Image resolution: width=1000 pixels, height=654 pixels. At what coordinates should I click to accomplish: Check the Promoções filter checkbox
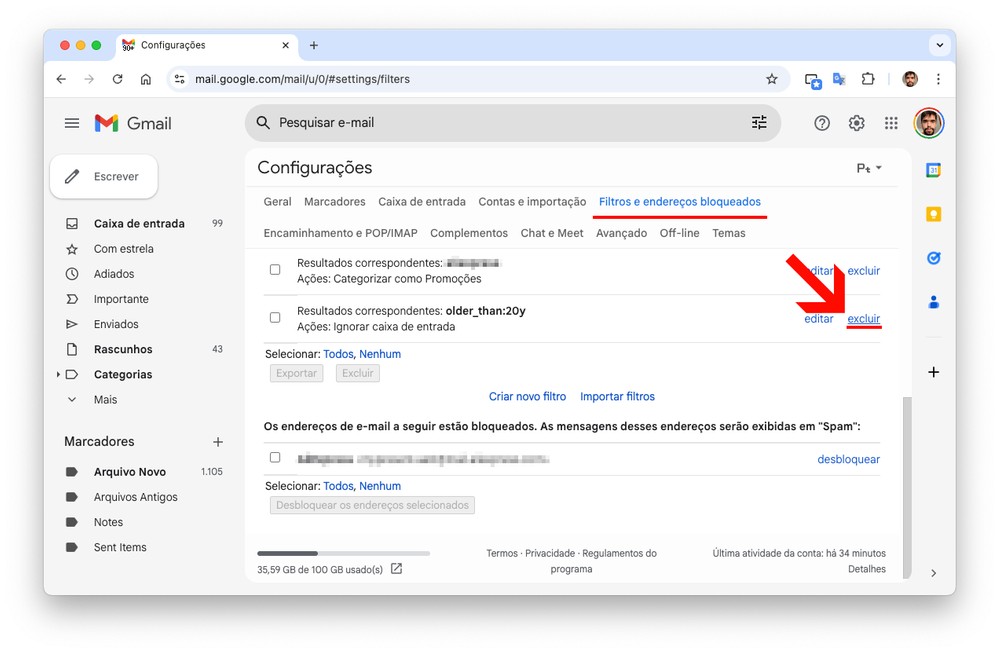(x=275, y=270)
